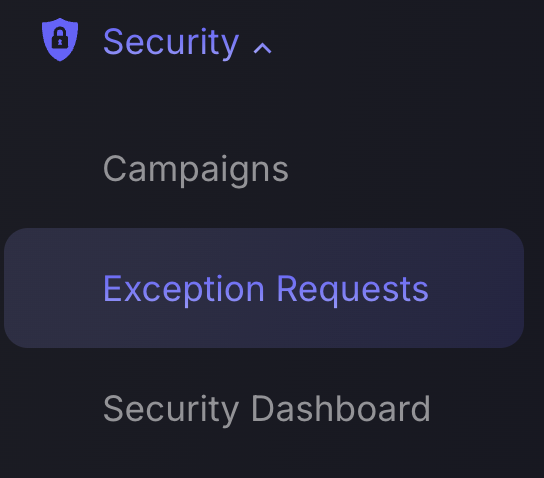Choose the Exception Requests link text
Screen dimensions: 544x478
coord(266,289)
